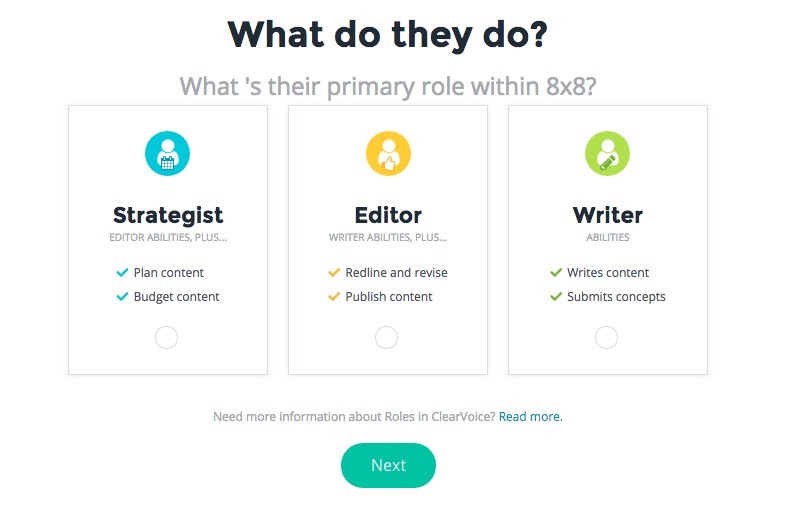Click the checkmark beside Plan content
The image size is (795, 517).
(x=122, y=273)
